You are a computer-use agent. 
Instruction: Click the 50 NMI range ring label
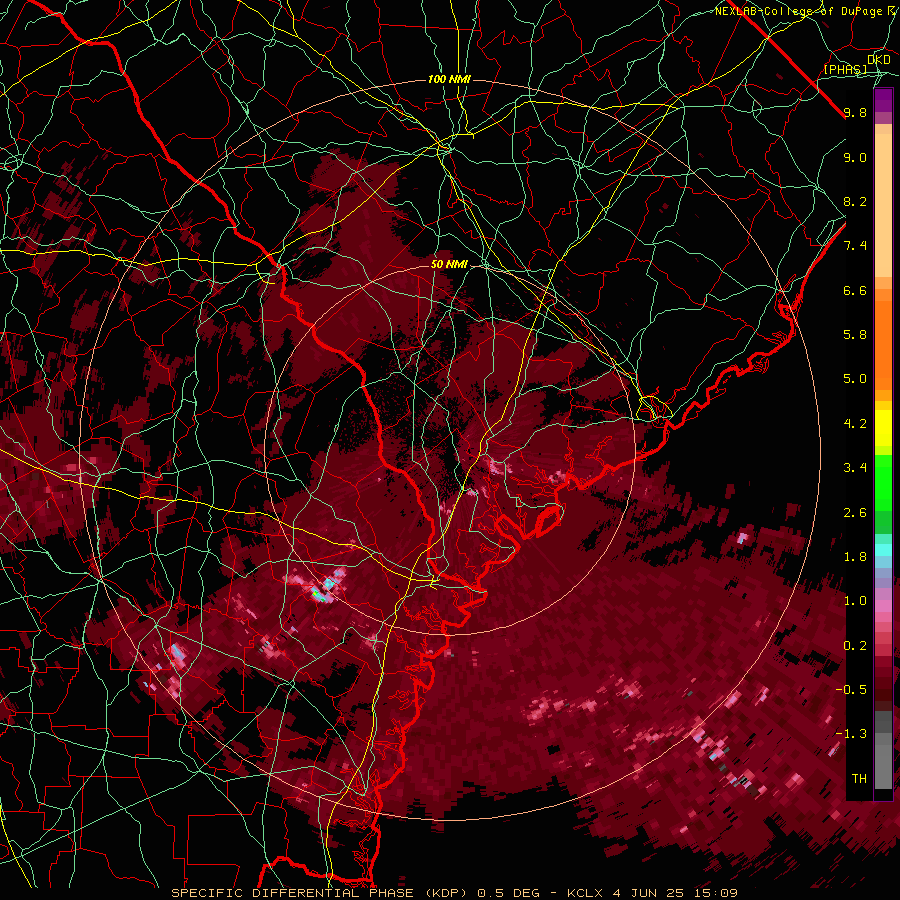[449, 264]
